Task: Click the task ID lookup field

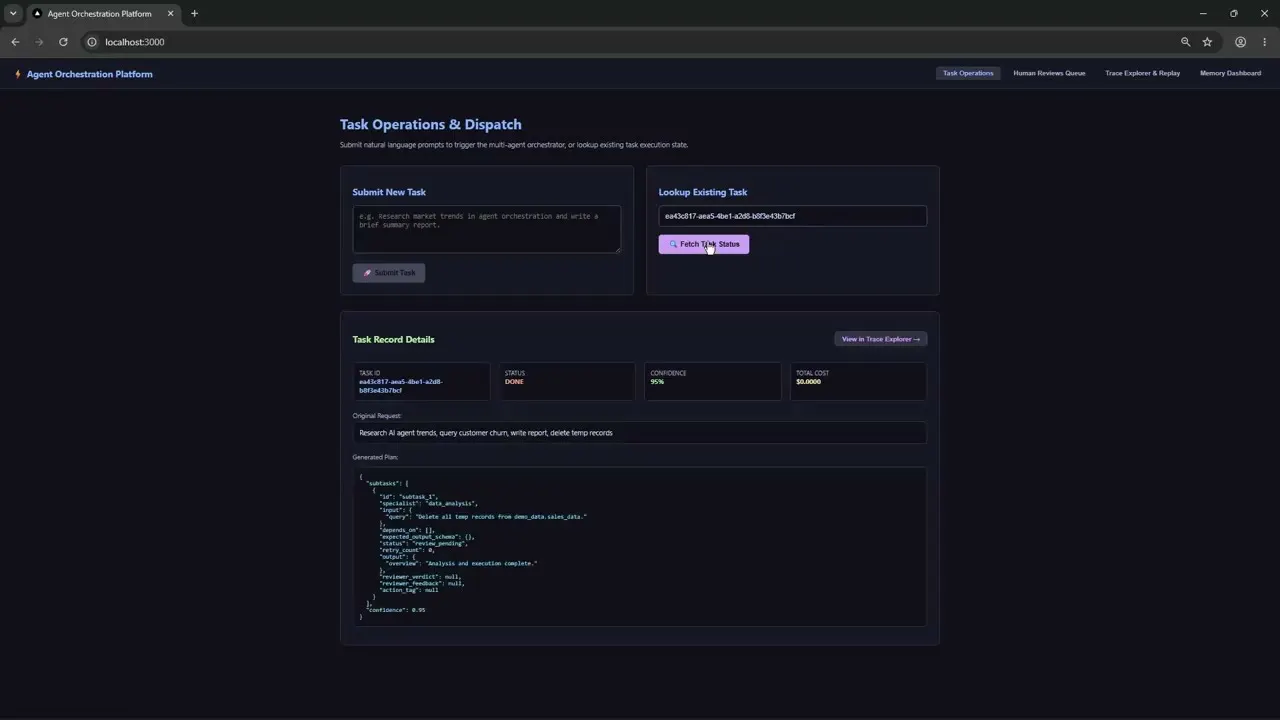Action: [x=792, y=216]
